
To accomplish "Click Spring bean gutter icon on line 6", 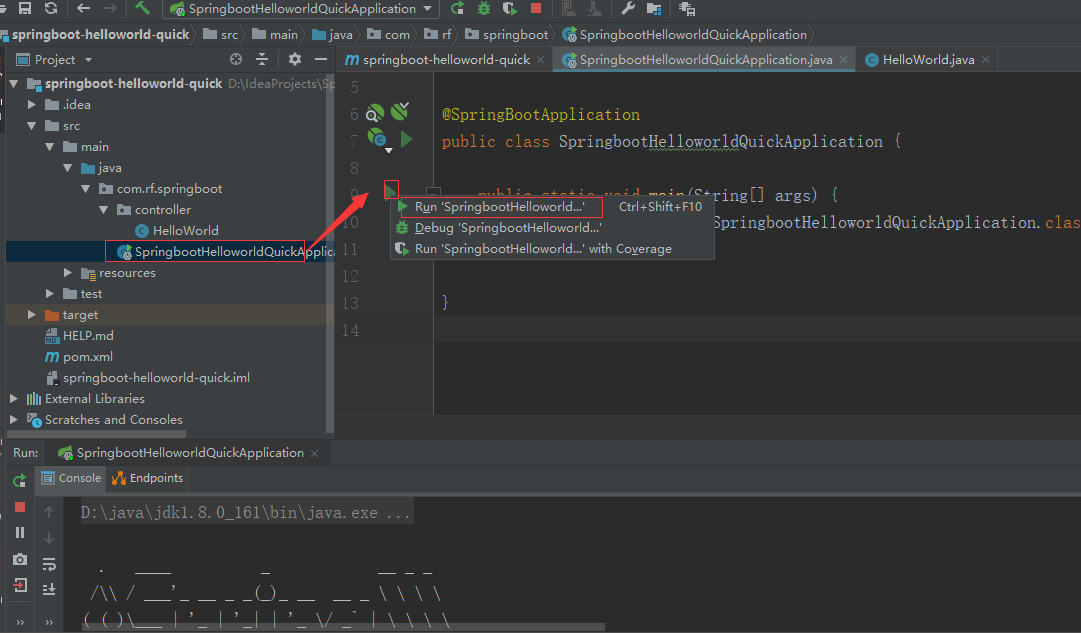I will click(x=375, y=113).
